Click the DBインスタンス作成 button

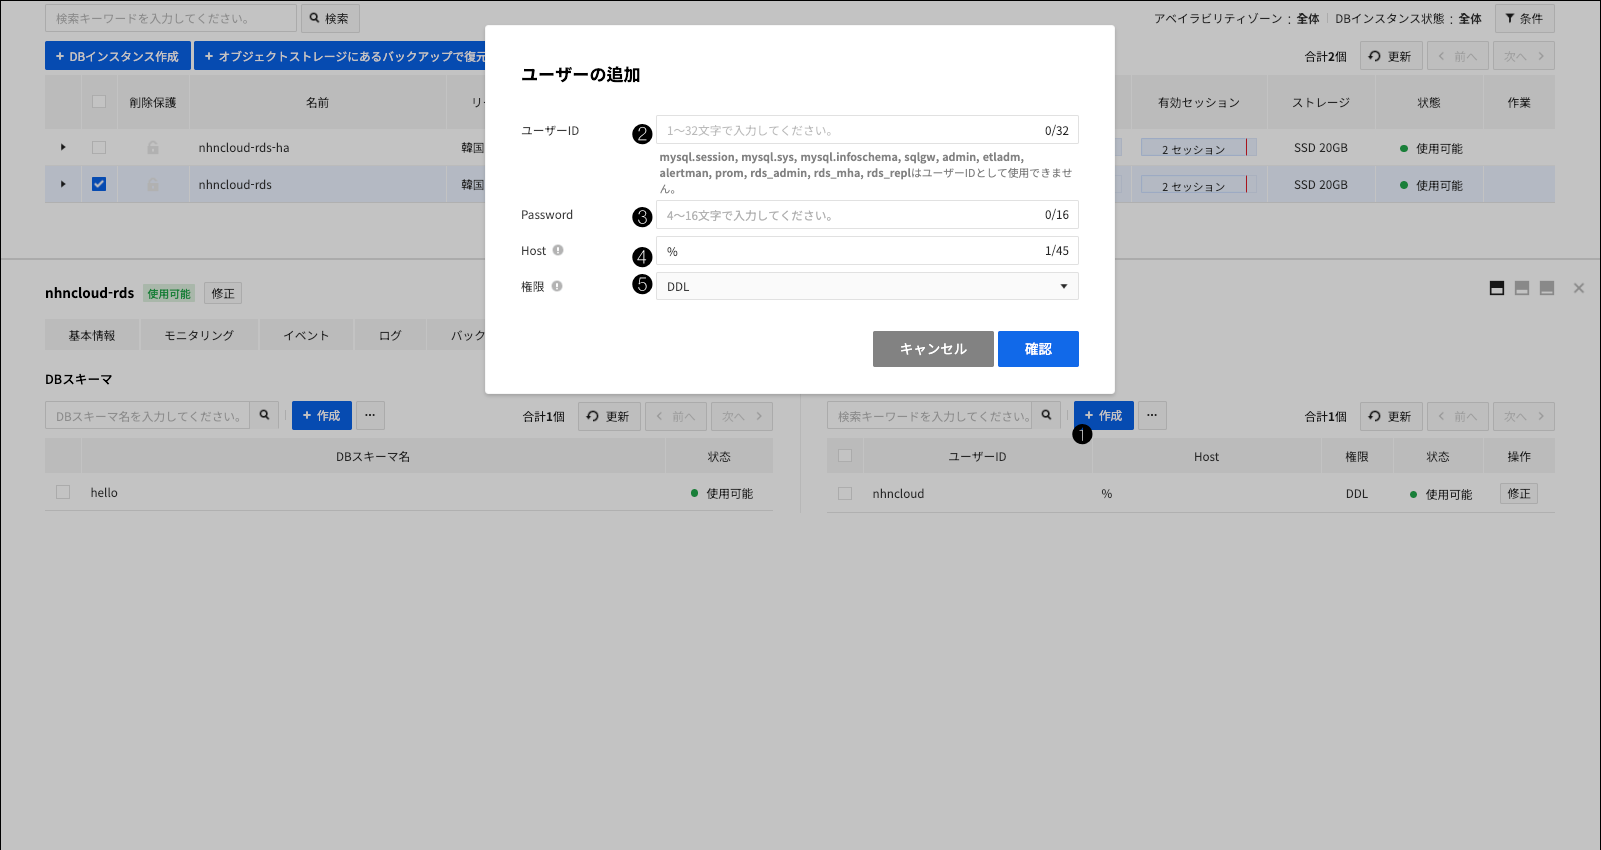coord(117,56)
